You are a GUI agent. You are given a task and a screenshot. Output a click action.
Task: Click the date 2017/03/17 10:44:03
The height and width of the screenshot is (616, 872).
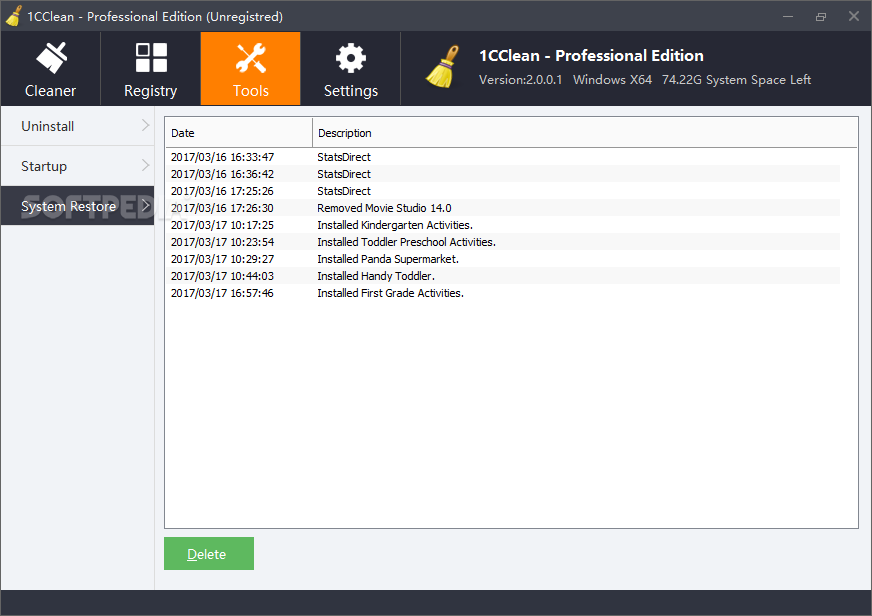pyautogui.click(x=222, y=276)
